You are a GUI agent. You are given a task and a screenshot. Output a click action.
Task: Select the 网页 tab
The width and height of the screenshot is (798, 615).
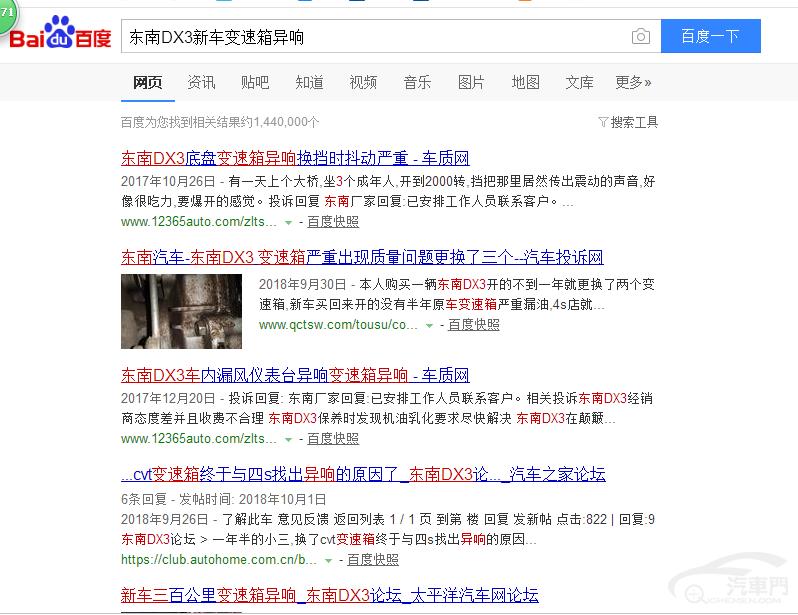[148, 82]
